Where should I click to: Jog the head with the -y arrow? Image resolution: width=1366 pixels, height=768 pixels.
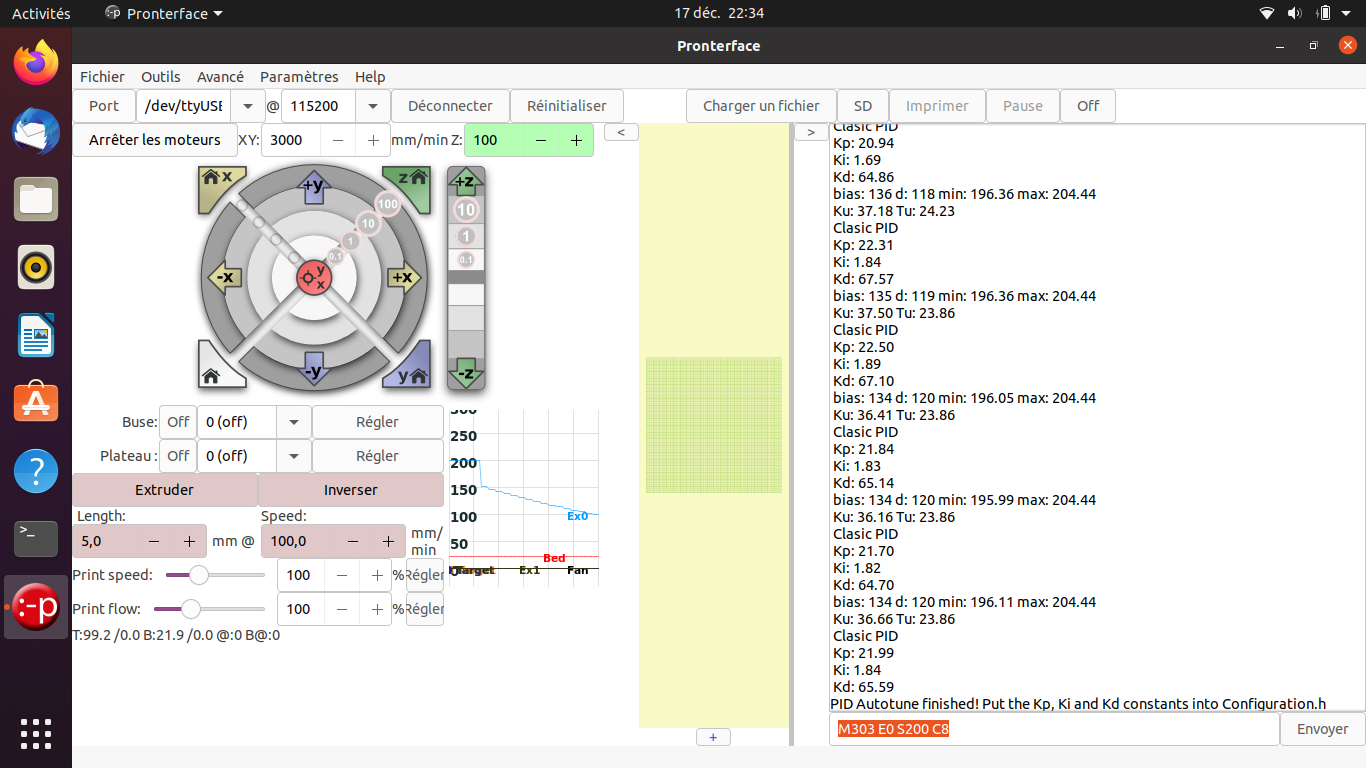(313, 369)
